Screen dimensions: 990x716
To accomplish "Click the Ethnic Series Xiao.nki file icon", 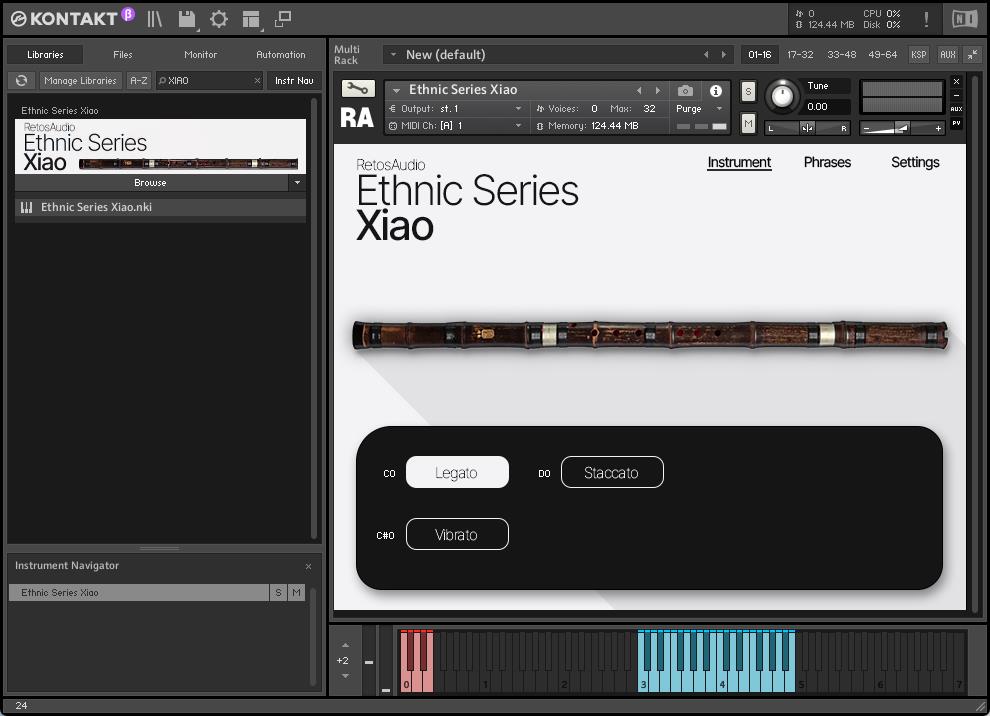I will click(27, 207).
